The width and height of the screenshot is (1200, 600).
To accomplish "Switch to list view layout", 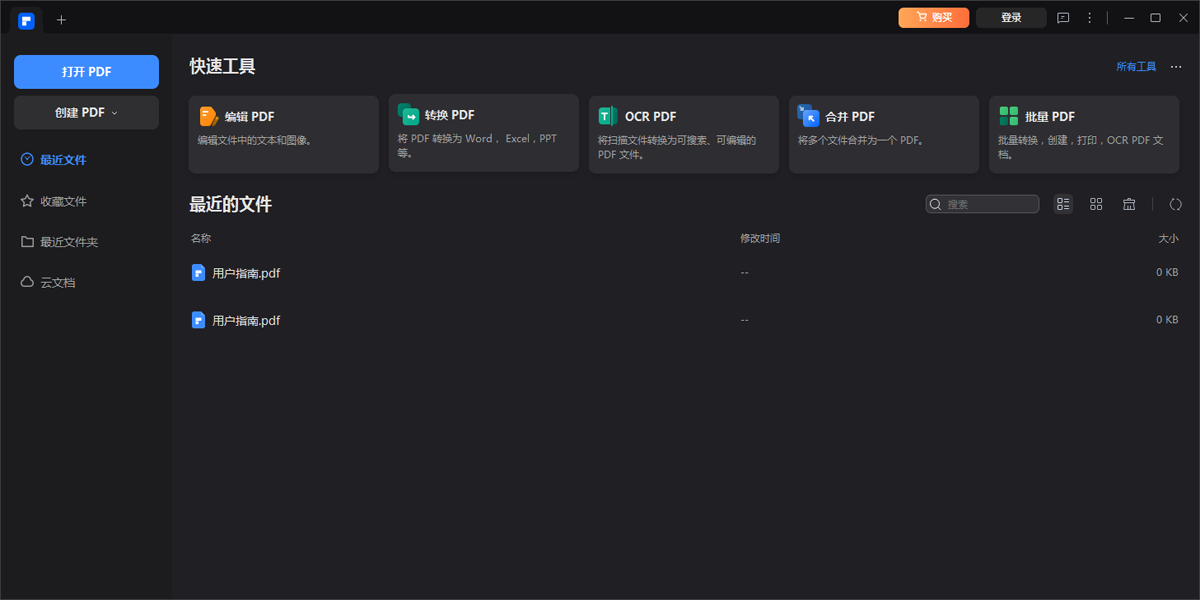I will tap(1063, 204).
